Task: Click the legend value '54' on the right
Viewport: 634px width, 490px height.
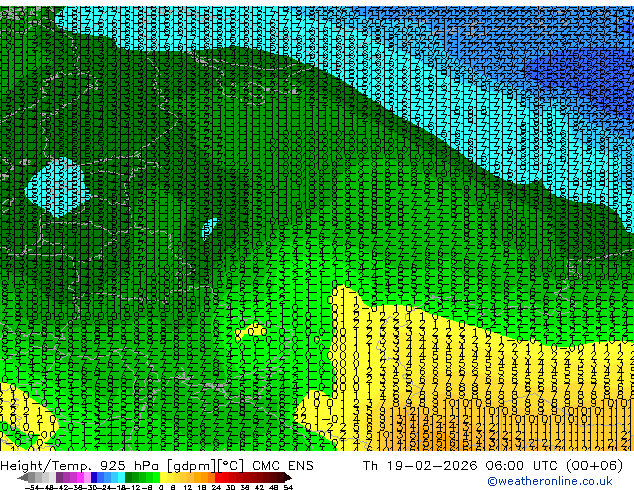Action: (x=288, y=487)
